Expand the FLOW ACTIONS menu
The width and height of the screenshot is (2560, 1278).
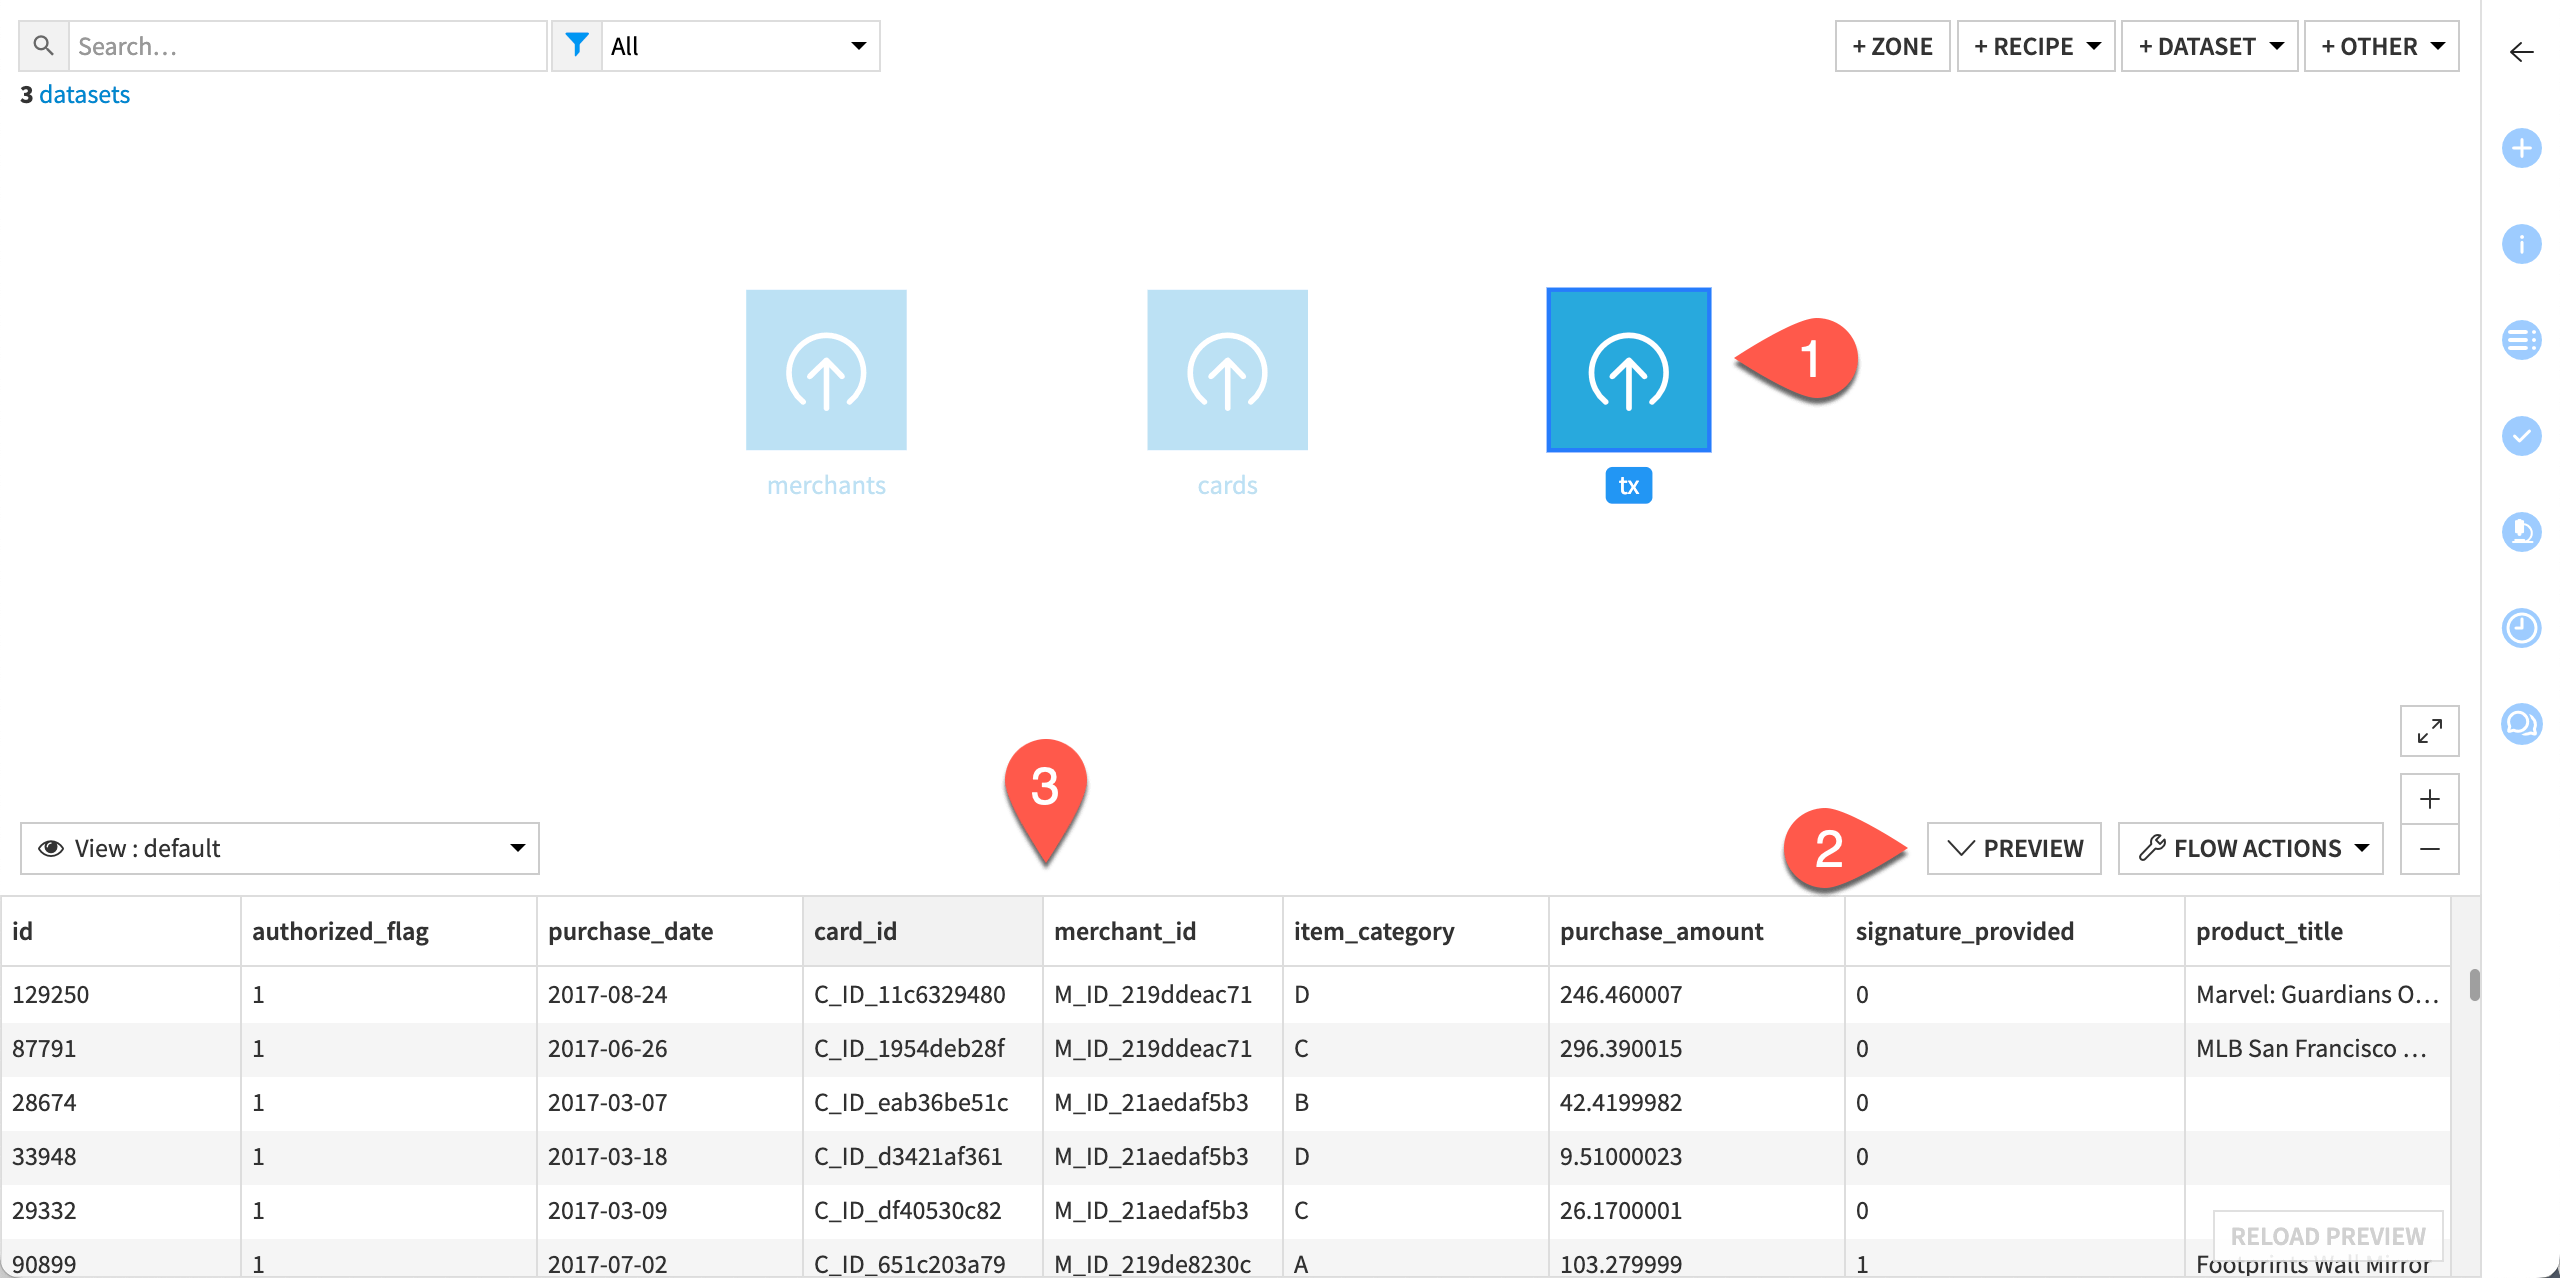[x=2250, y=848]
